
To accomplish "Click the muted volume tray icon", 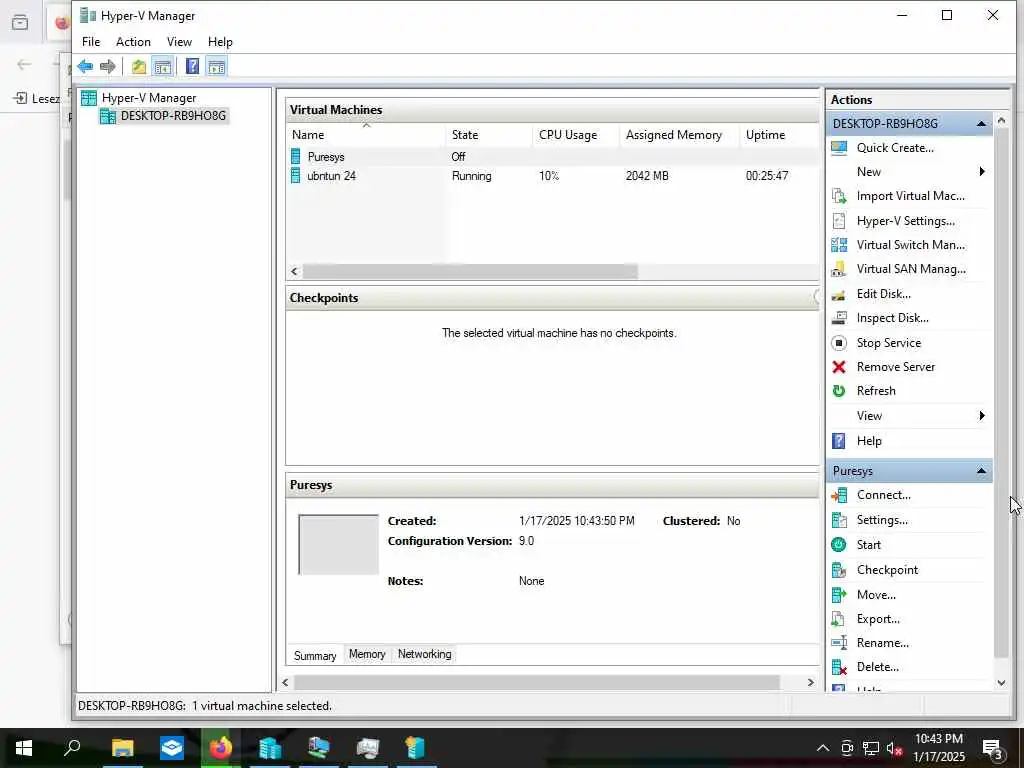I will tap(895, 748).
